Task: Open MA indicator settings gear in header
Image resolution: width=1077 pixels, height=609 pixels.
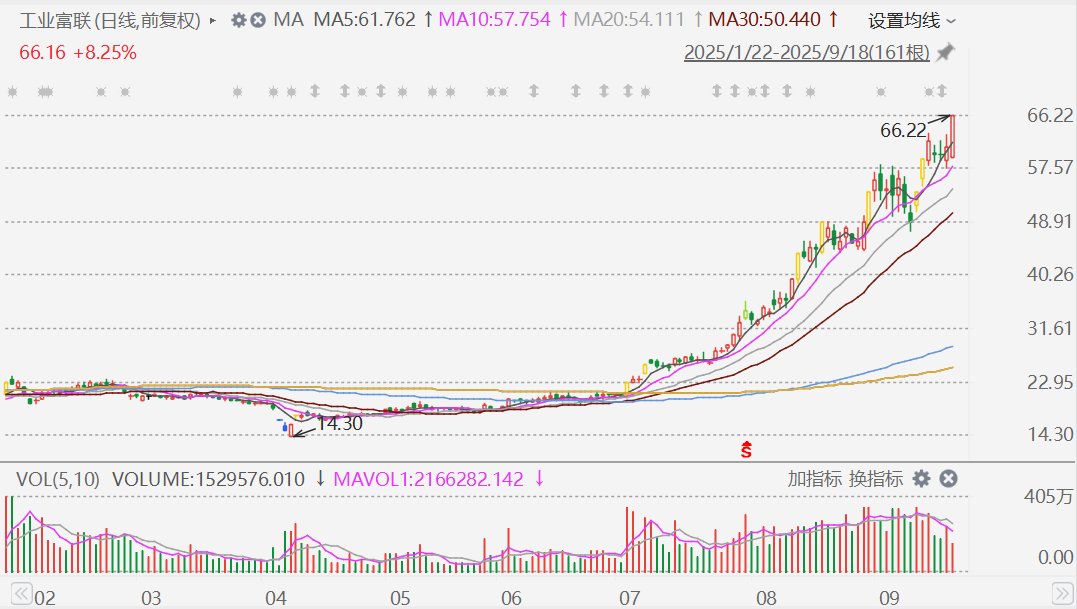Action: pos(238,20)
